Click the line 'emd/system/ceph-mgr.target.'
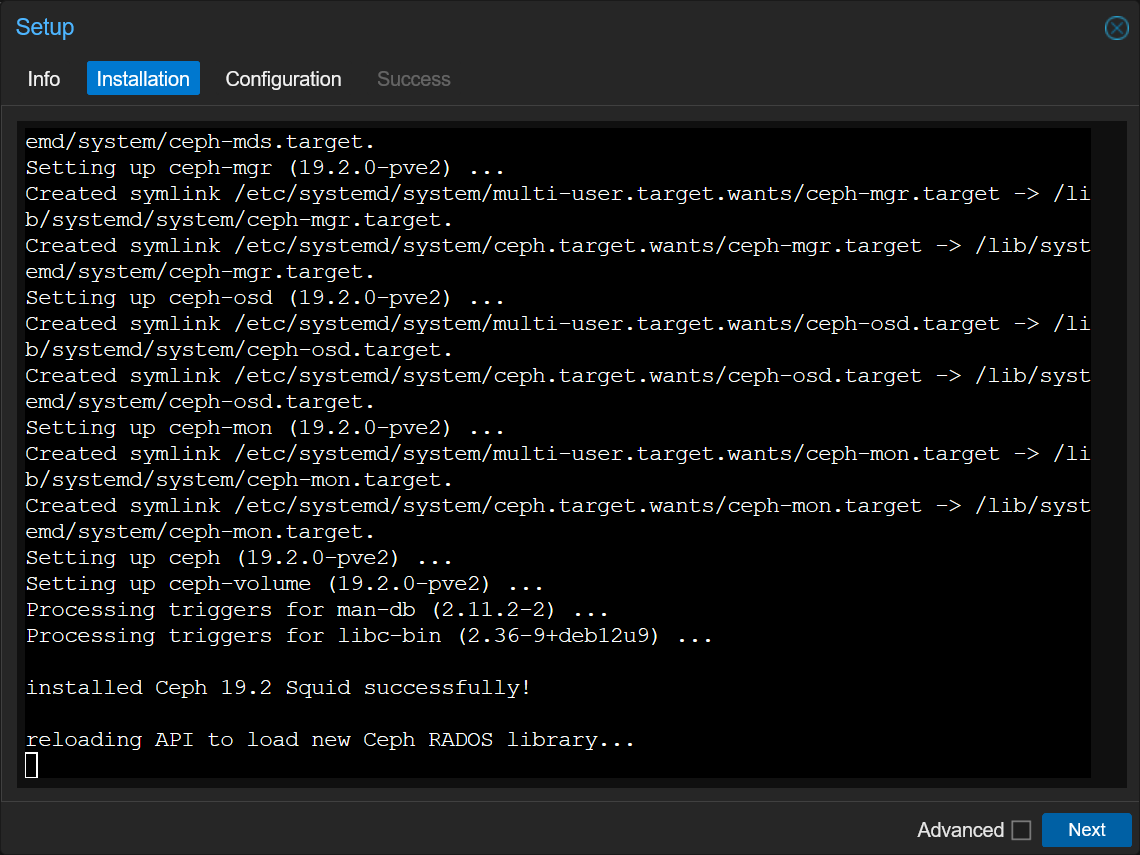The width and height of the screenshot is (1140, 855). 200,272
